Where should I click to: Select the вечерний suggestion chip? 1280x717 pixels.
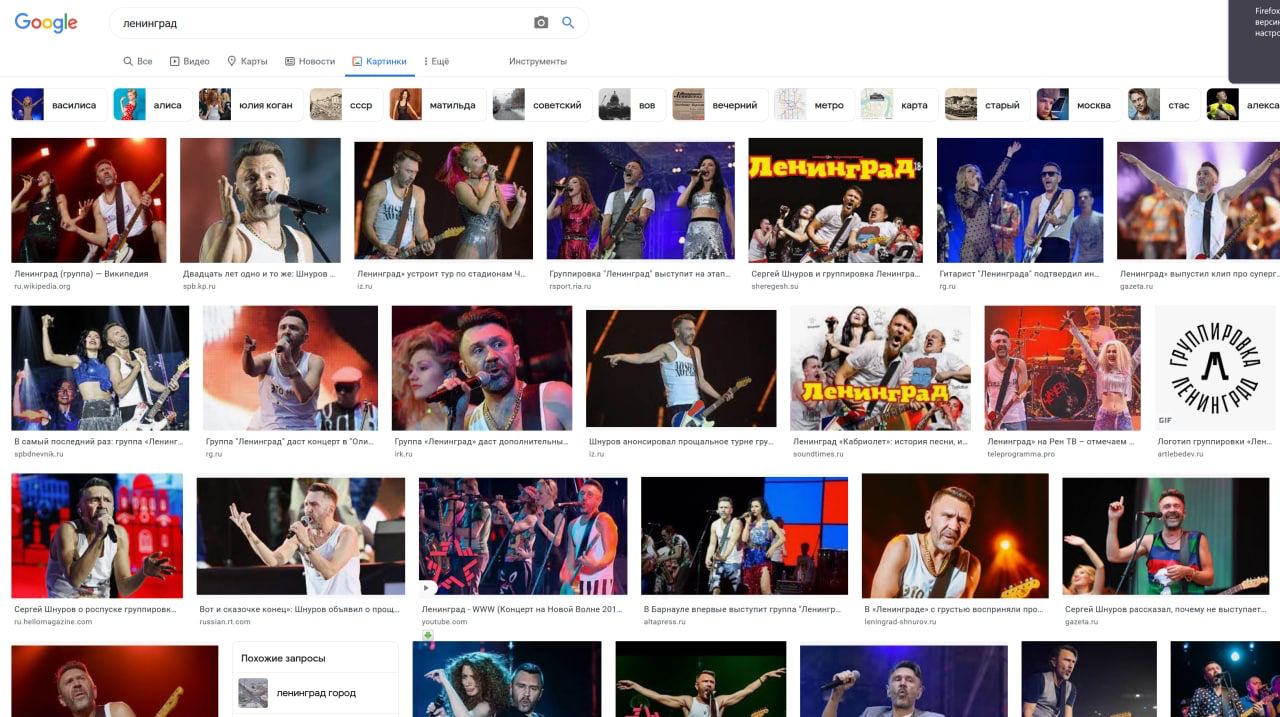point(719,105)
